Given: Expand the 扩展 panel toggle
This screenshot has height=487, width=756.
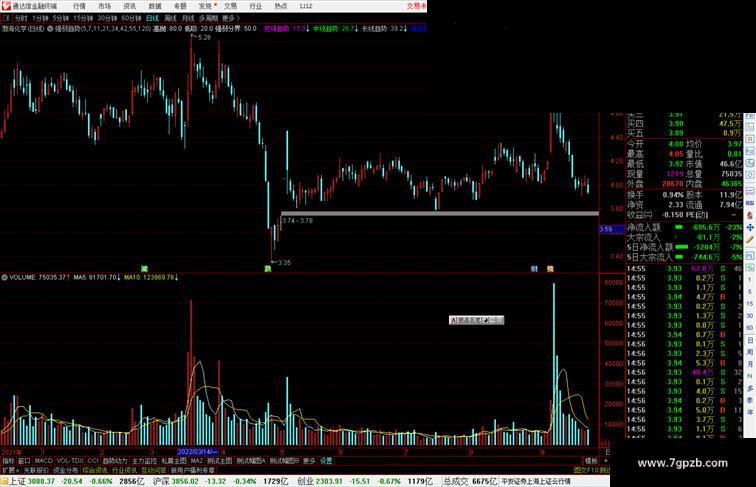Looking at the screenshot, I should tap(11, 470).
